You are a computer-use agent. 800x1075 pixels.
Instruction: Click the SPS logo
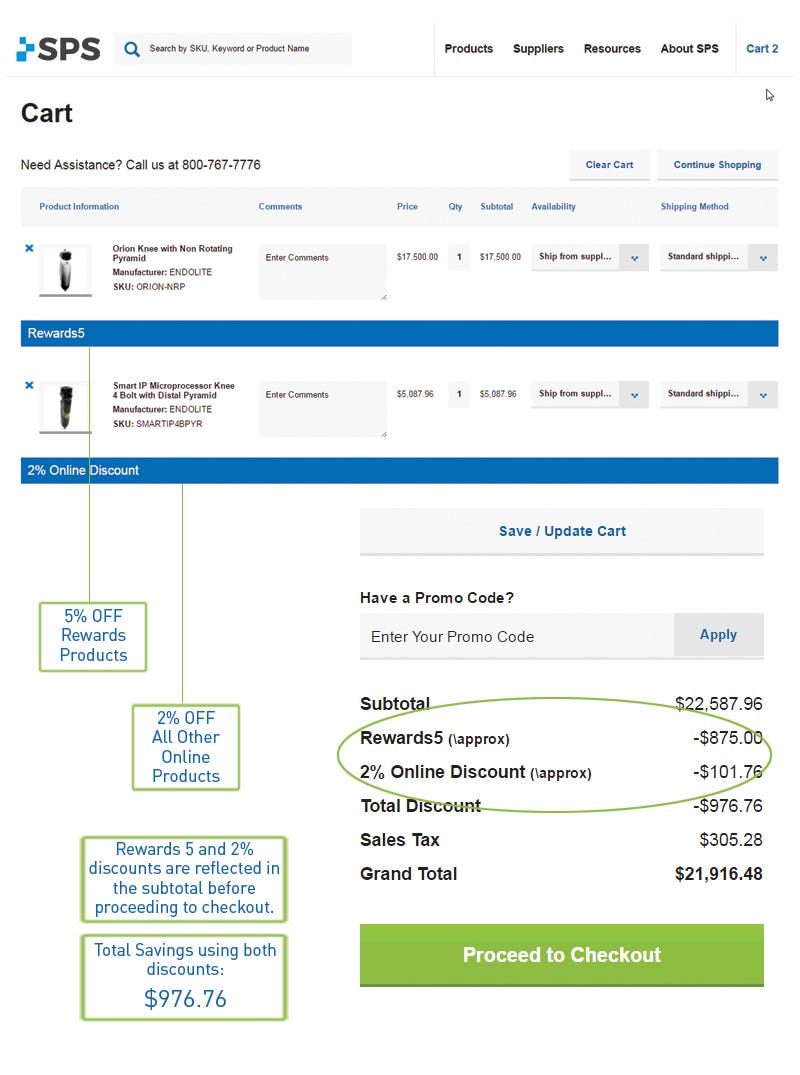coord(58,49)
